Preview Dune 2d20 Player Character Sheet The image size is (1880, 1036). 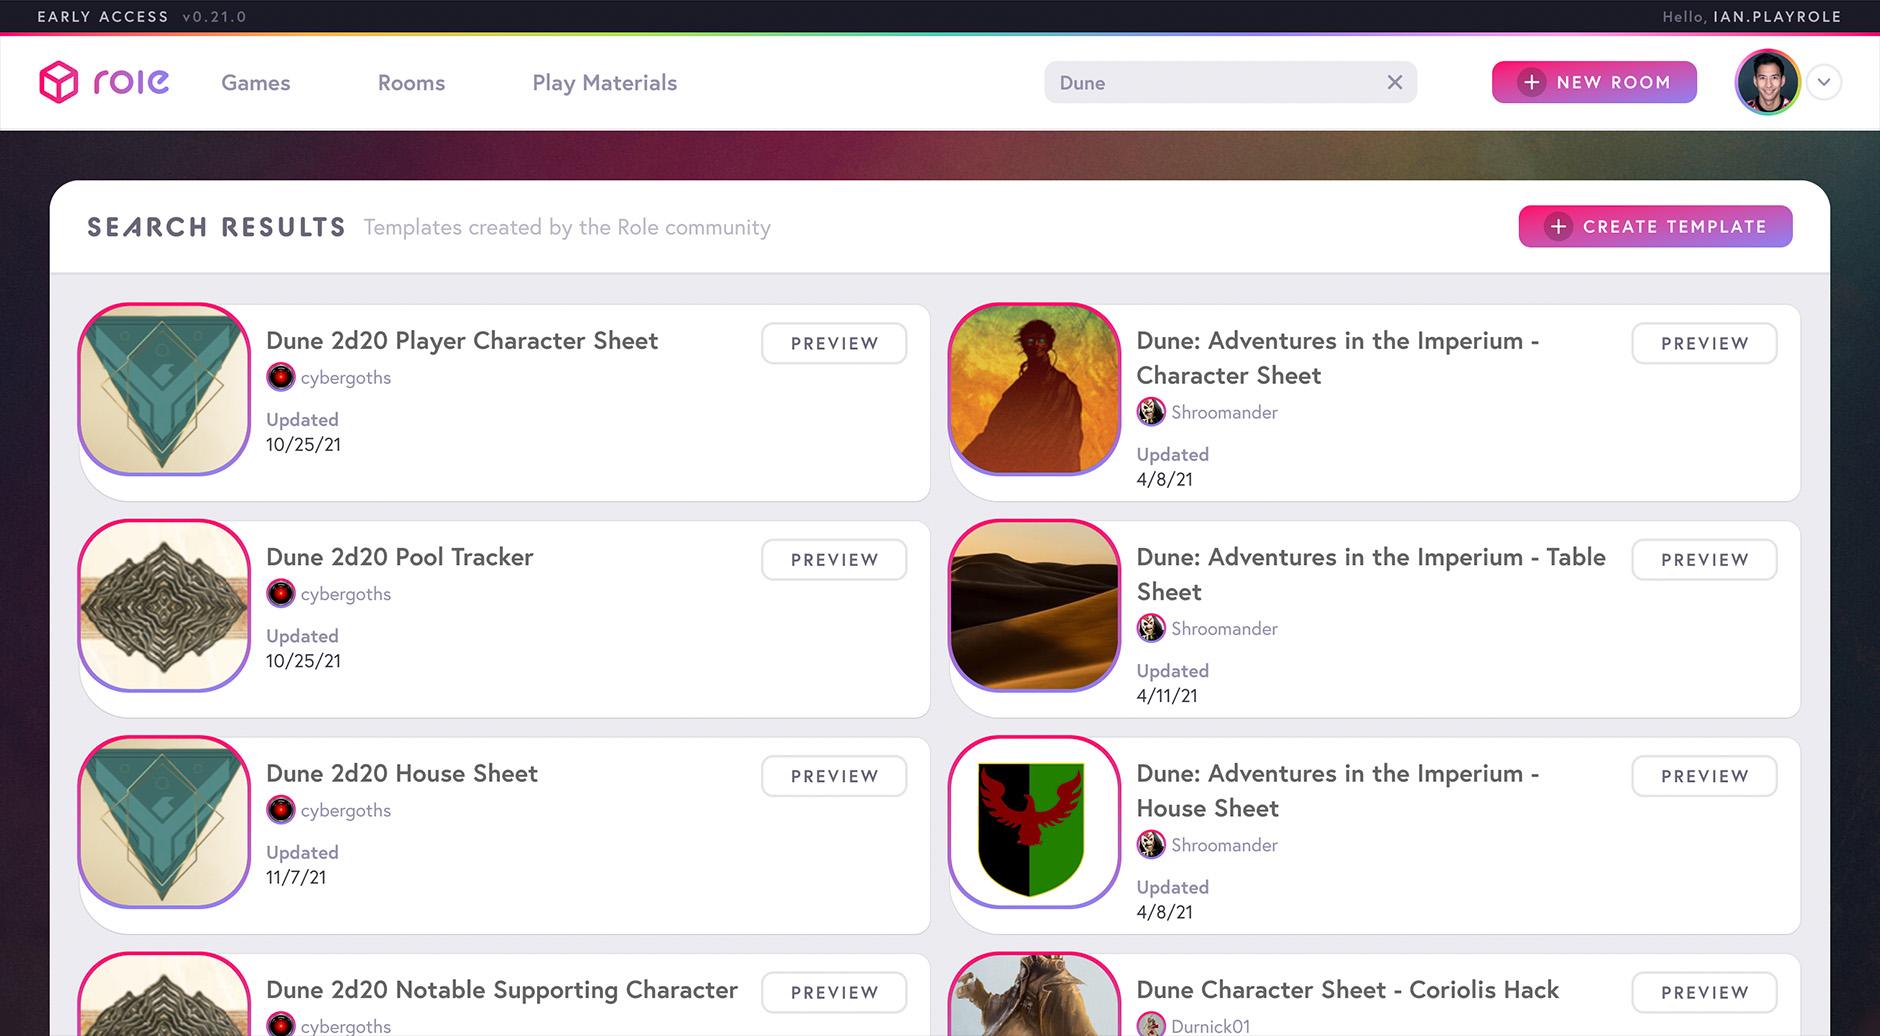(x=834, y=343)
